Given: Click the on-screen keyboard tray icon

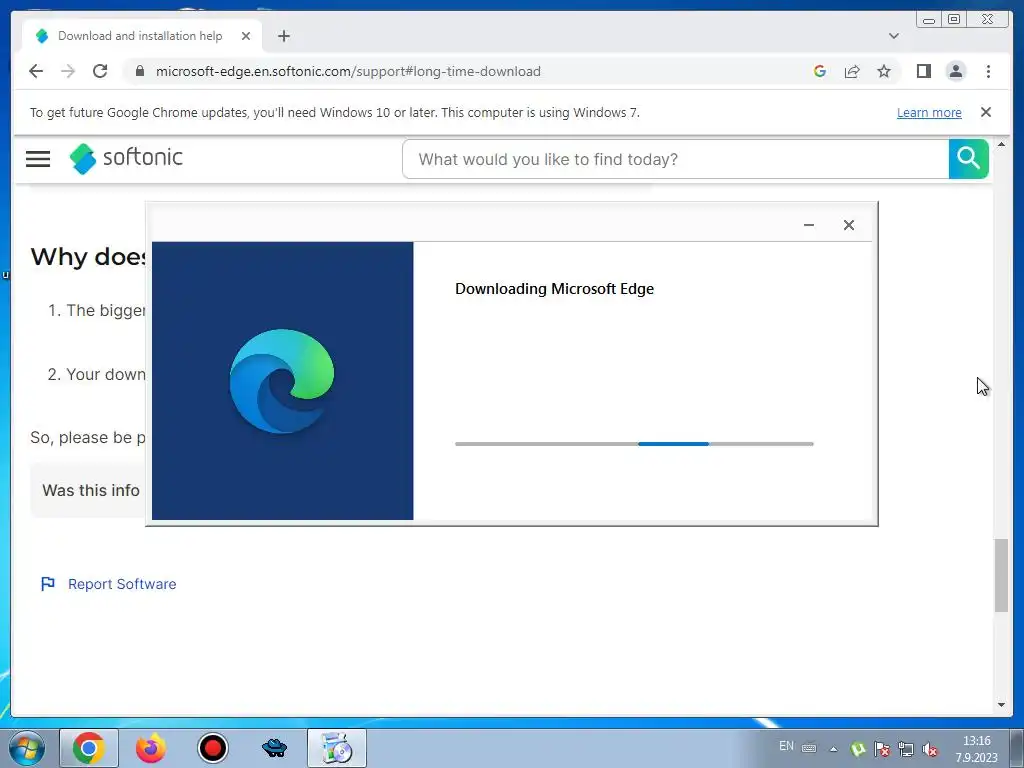Looking at the screenshot, I should click(808, 748).
